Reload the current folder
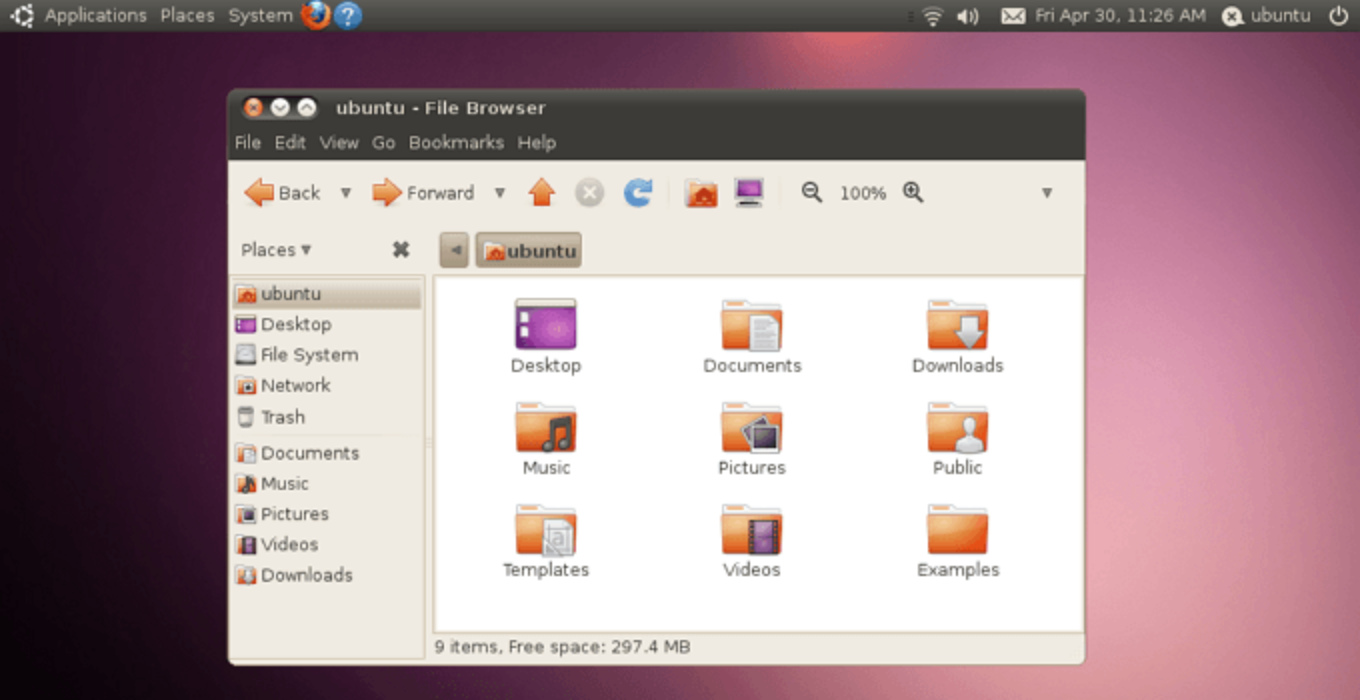This screenshot has height=700, width=1360. point(638,192)
